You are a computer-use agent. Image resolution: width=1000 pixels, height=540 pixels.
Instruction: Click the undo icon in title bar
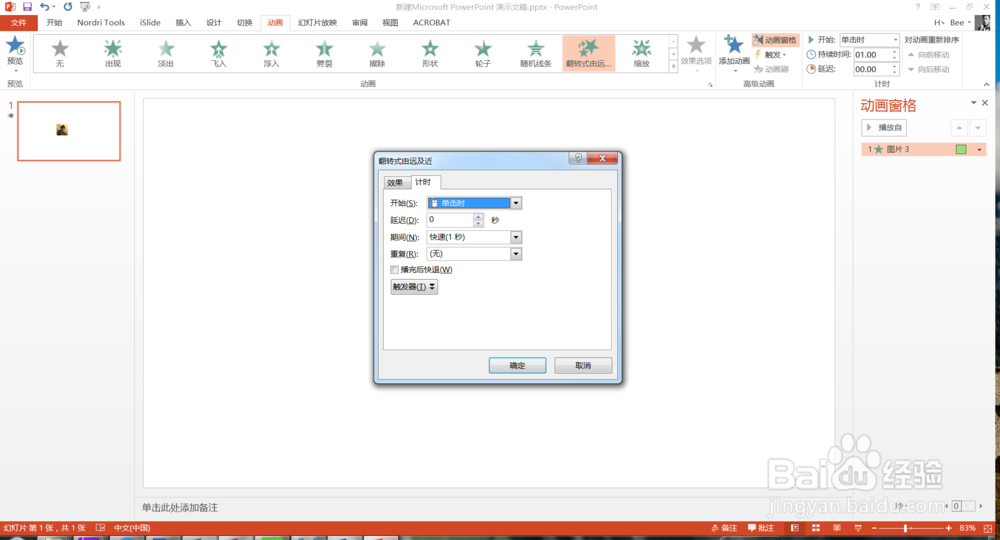(x=45, y=6)
